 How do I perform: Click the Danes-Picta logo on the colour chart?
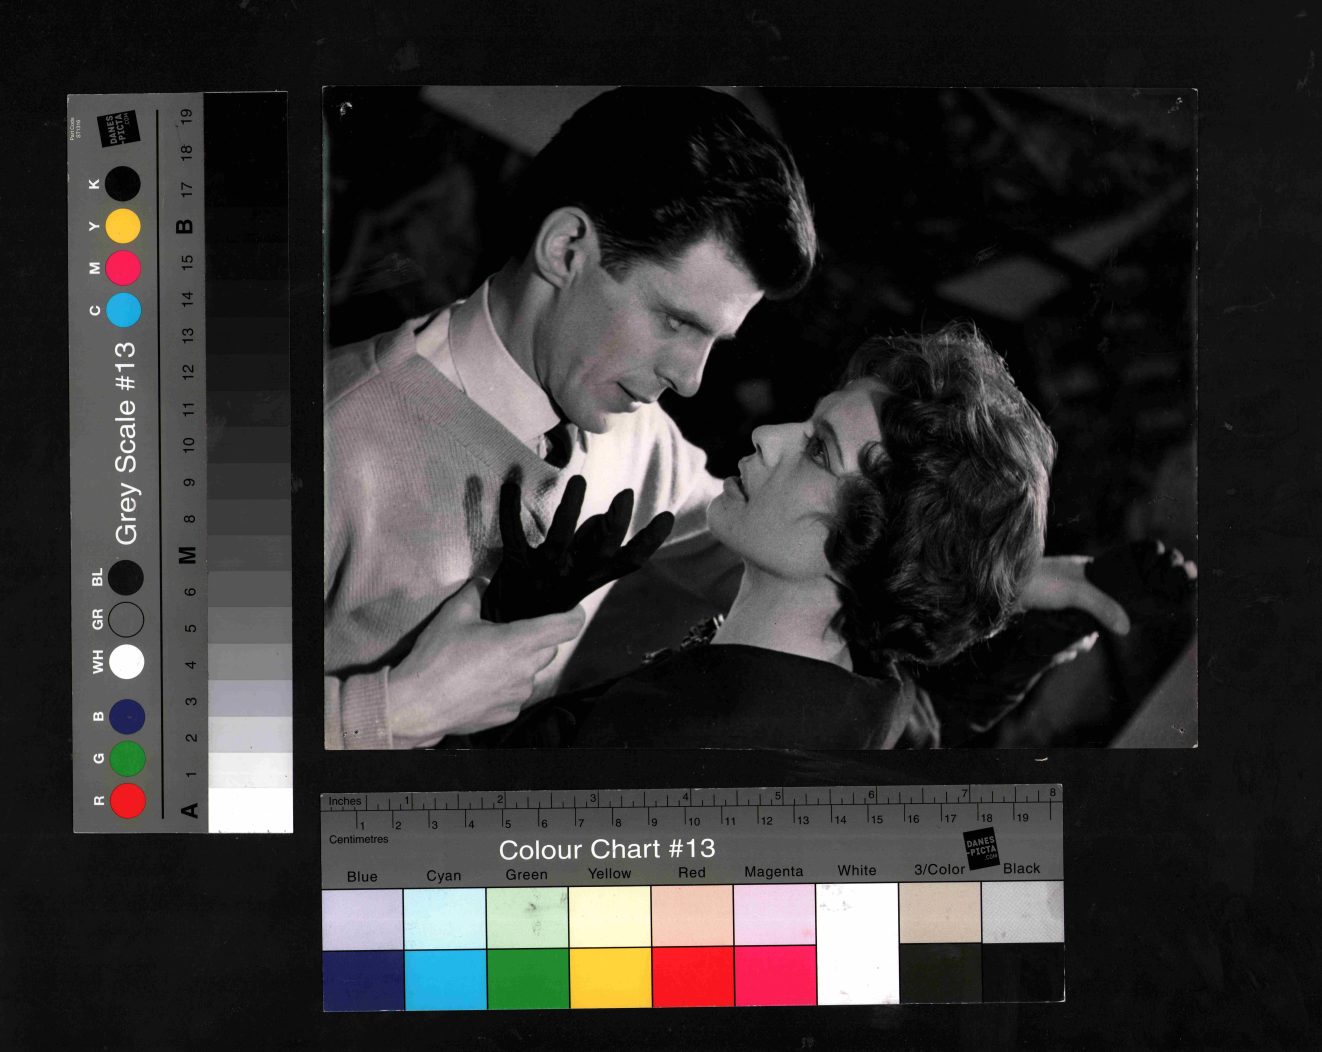(x=981, y=848)
